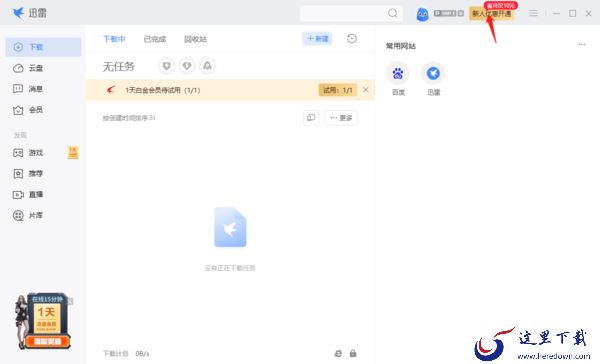This screenshot has width=600, height=364.
Task: Click the 试用: 1/1 trial button
Action: coord(338,90)
